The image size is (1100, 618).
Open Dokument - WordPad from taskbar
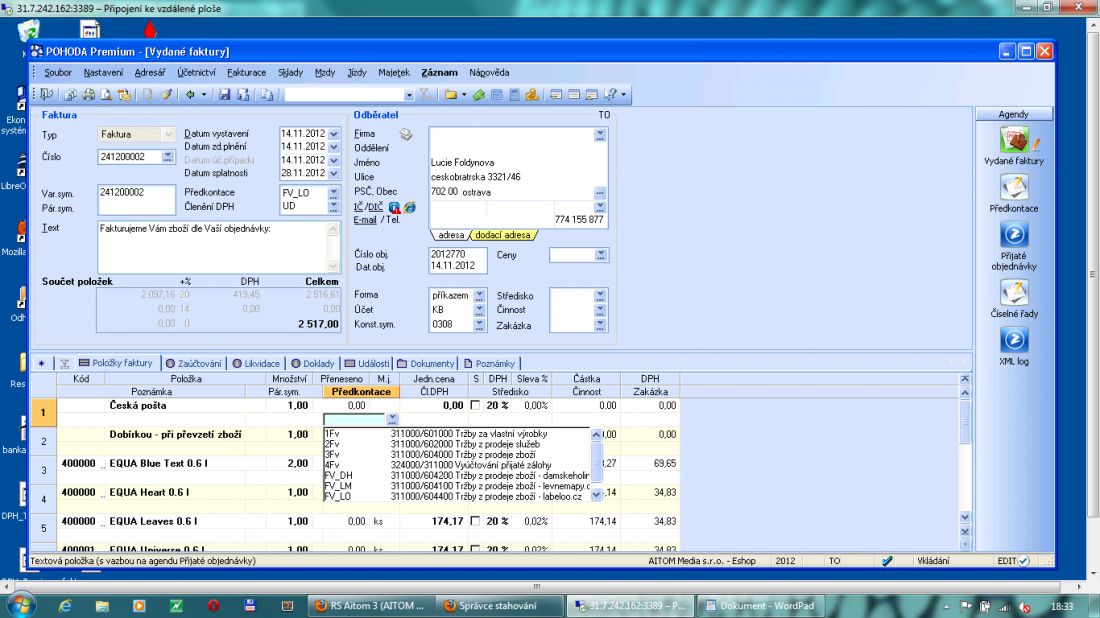click(760, 605)
